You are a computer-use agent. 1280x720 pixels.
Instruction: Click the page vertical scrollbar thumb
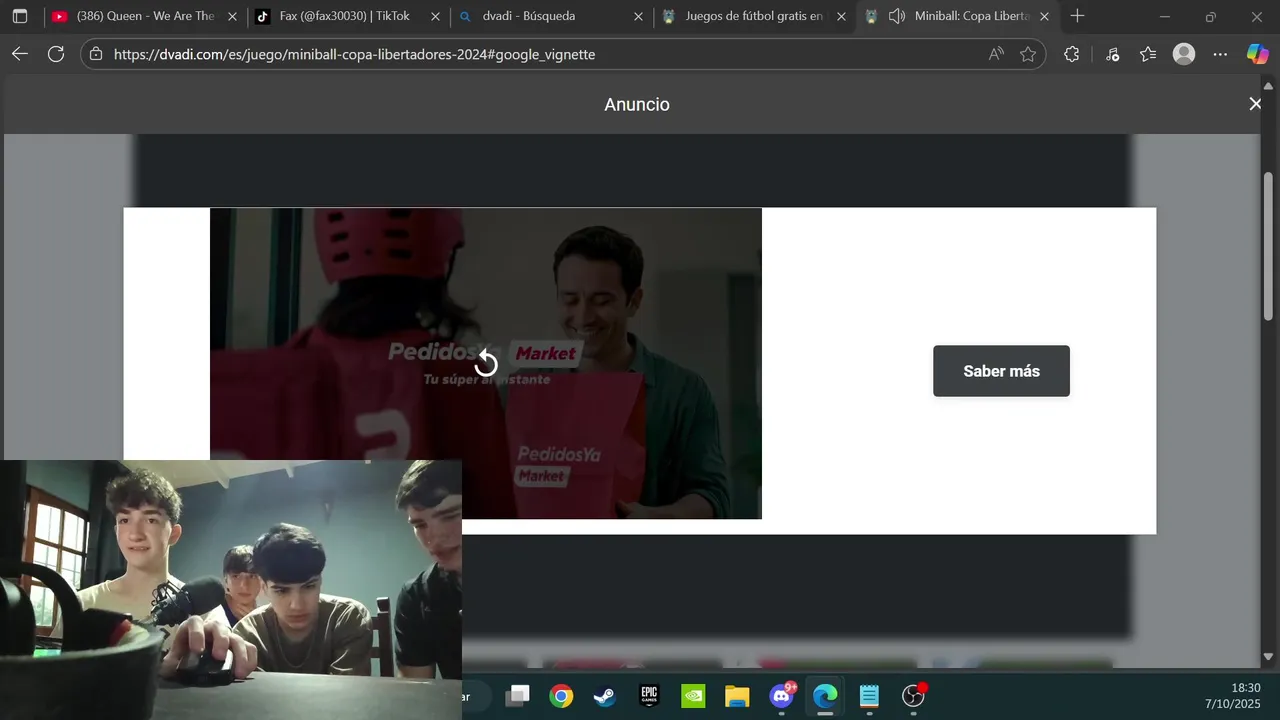pos(1268,246)
